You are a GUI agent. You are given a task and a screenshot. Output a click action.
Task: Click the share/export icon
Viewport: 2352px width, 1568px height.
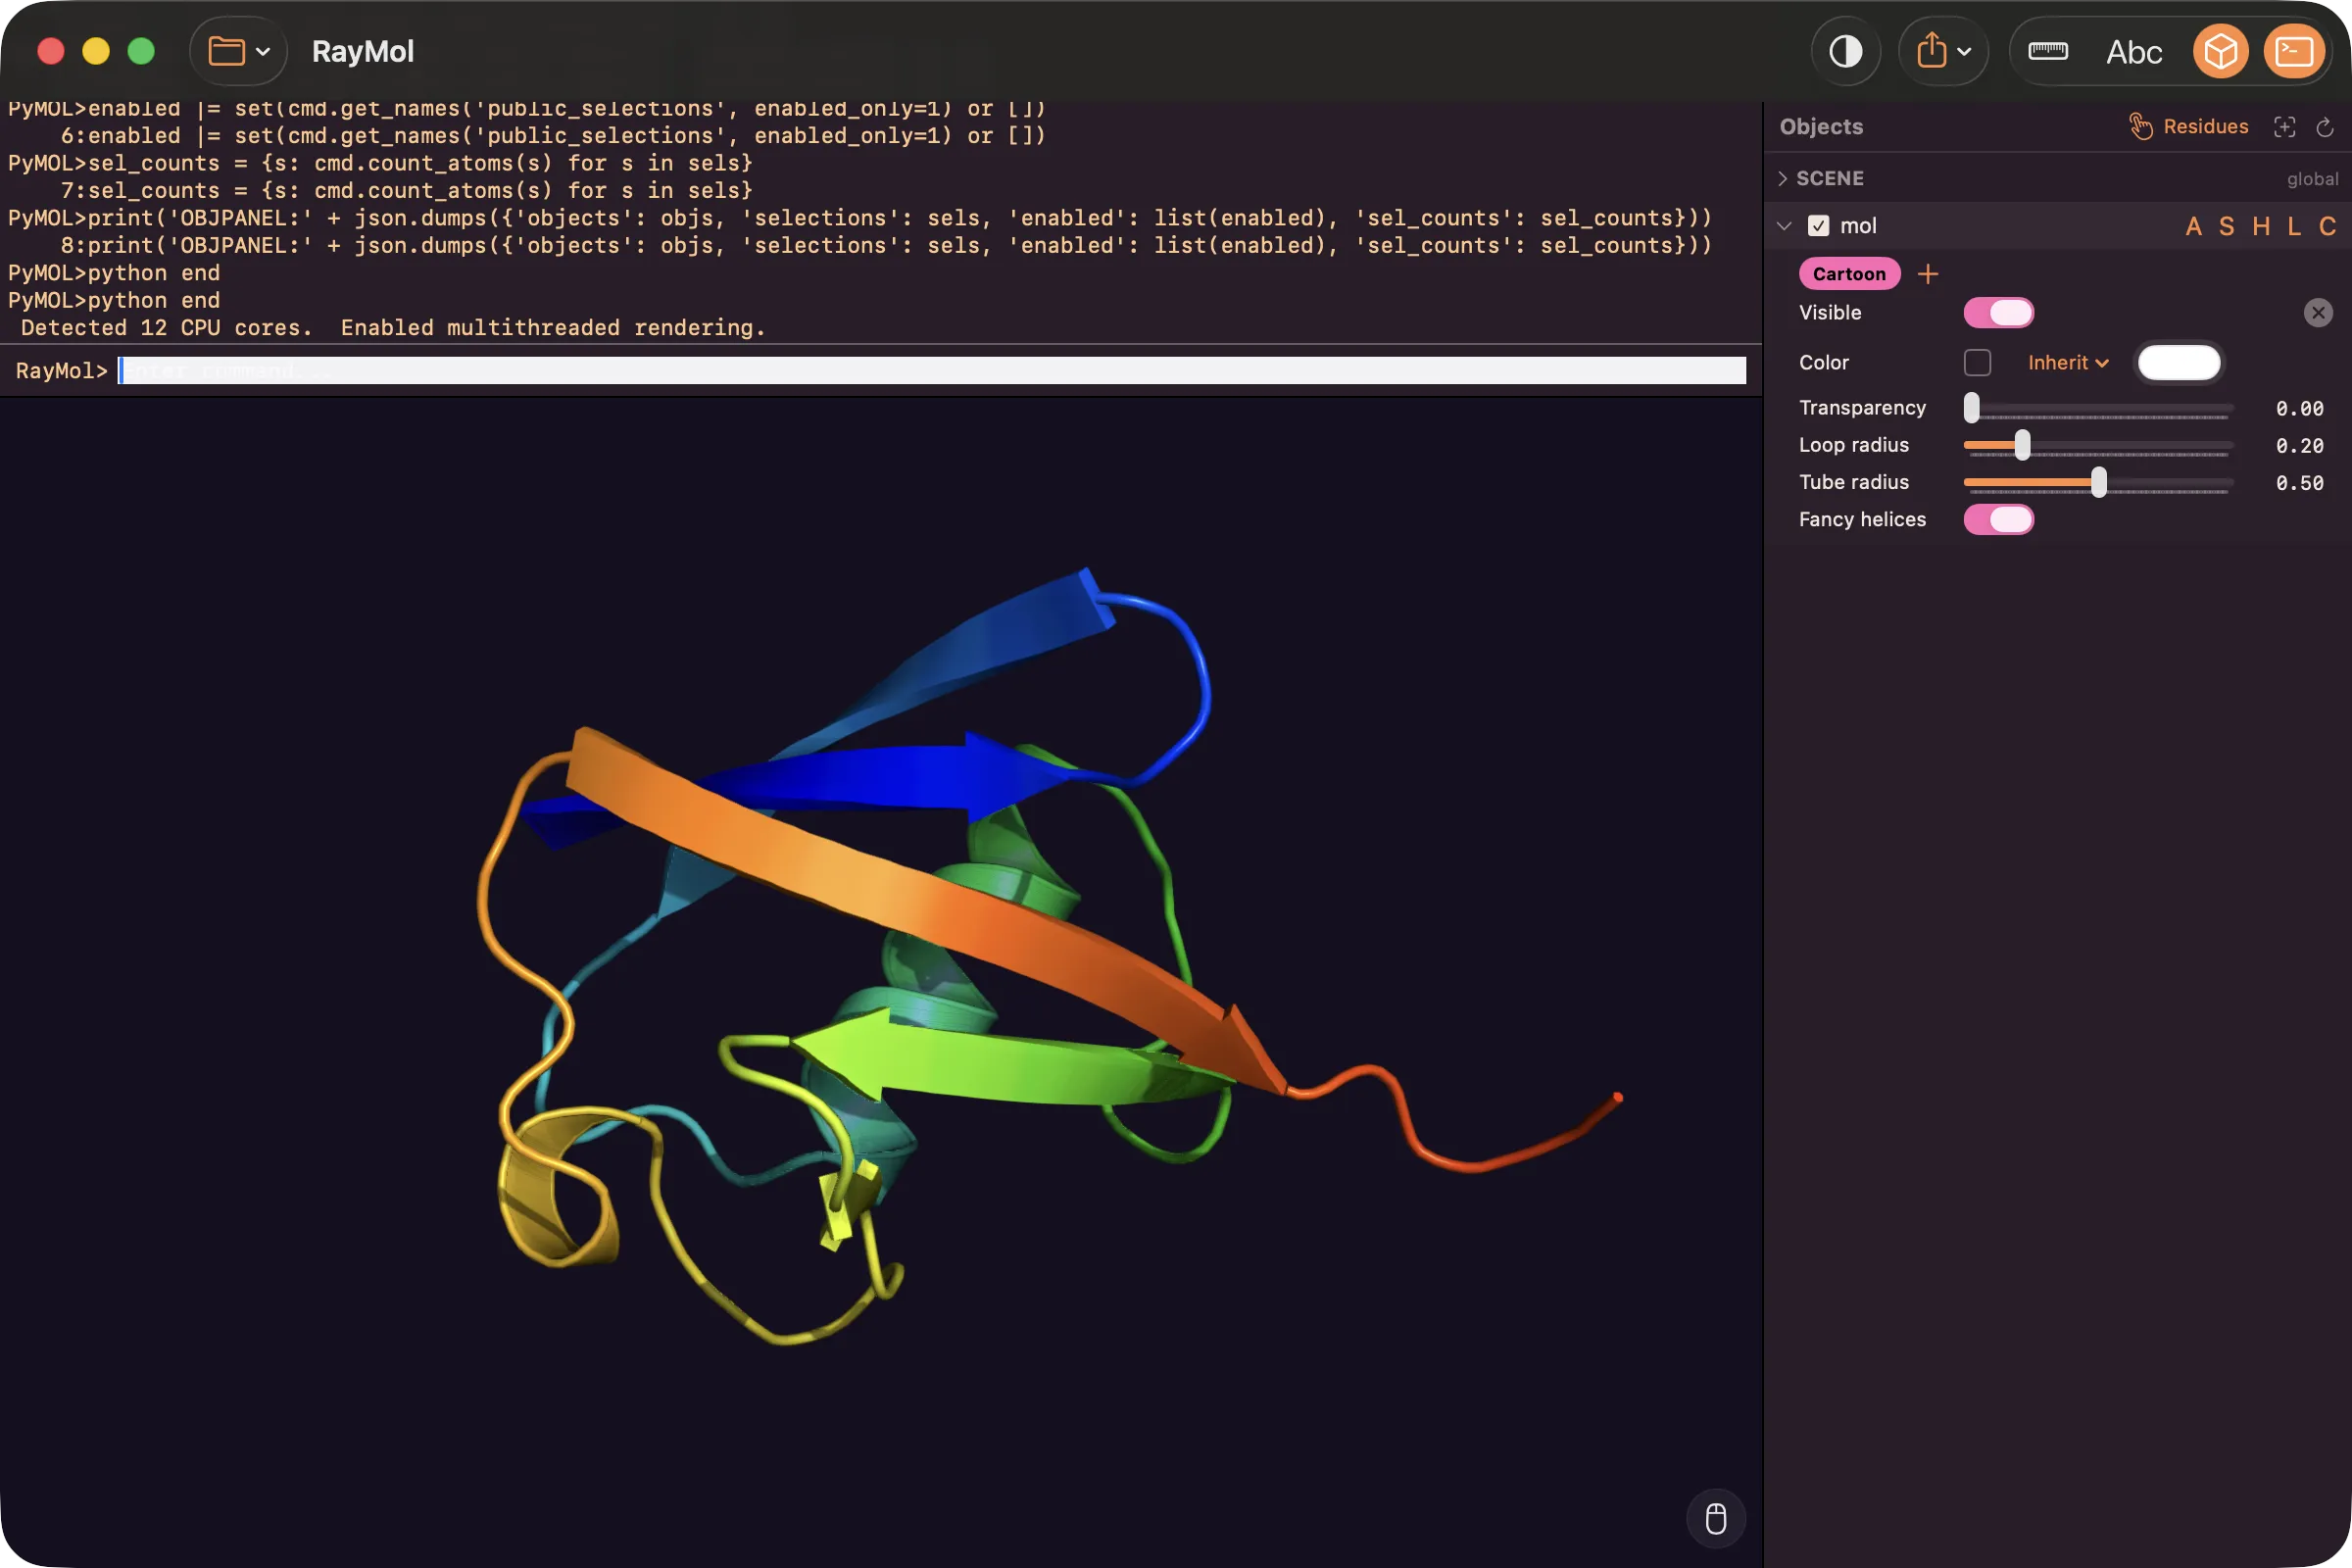point(1931,51)
